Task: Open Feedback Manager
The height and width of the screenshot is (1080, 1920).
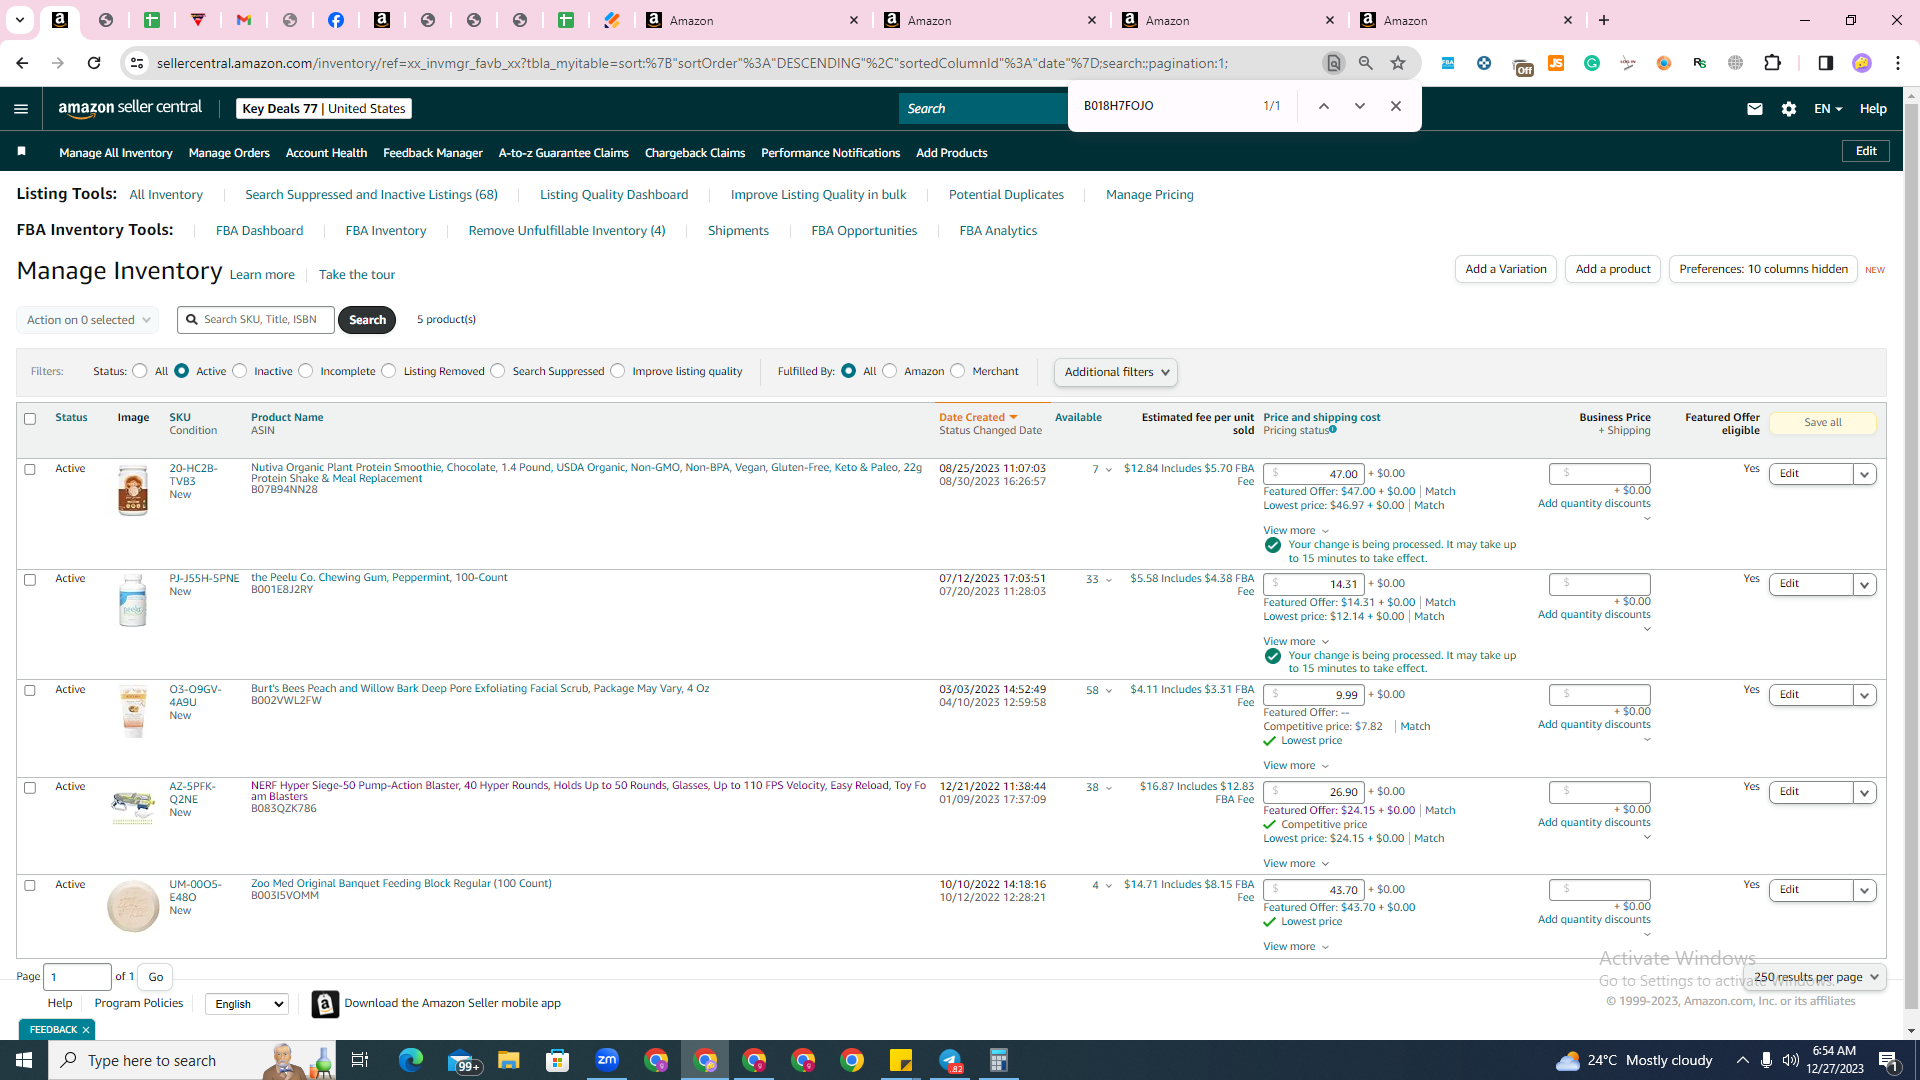Action: (x=433, y=153)
